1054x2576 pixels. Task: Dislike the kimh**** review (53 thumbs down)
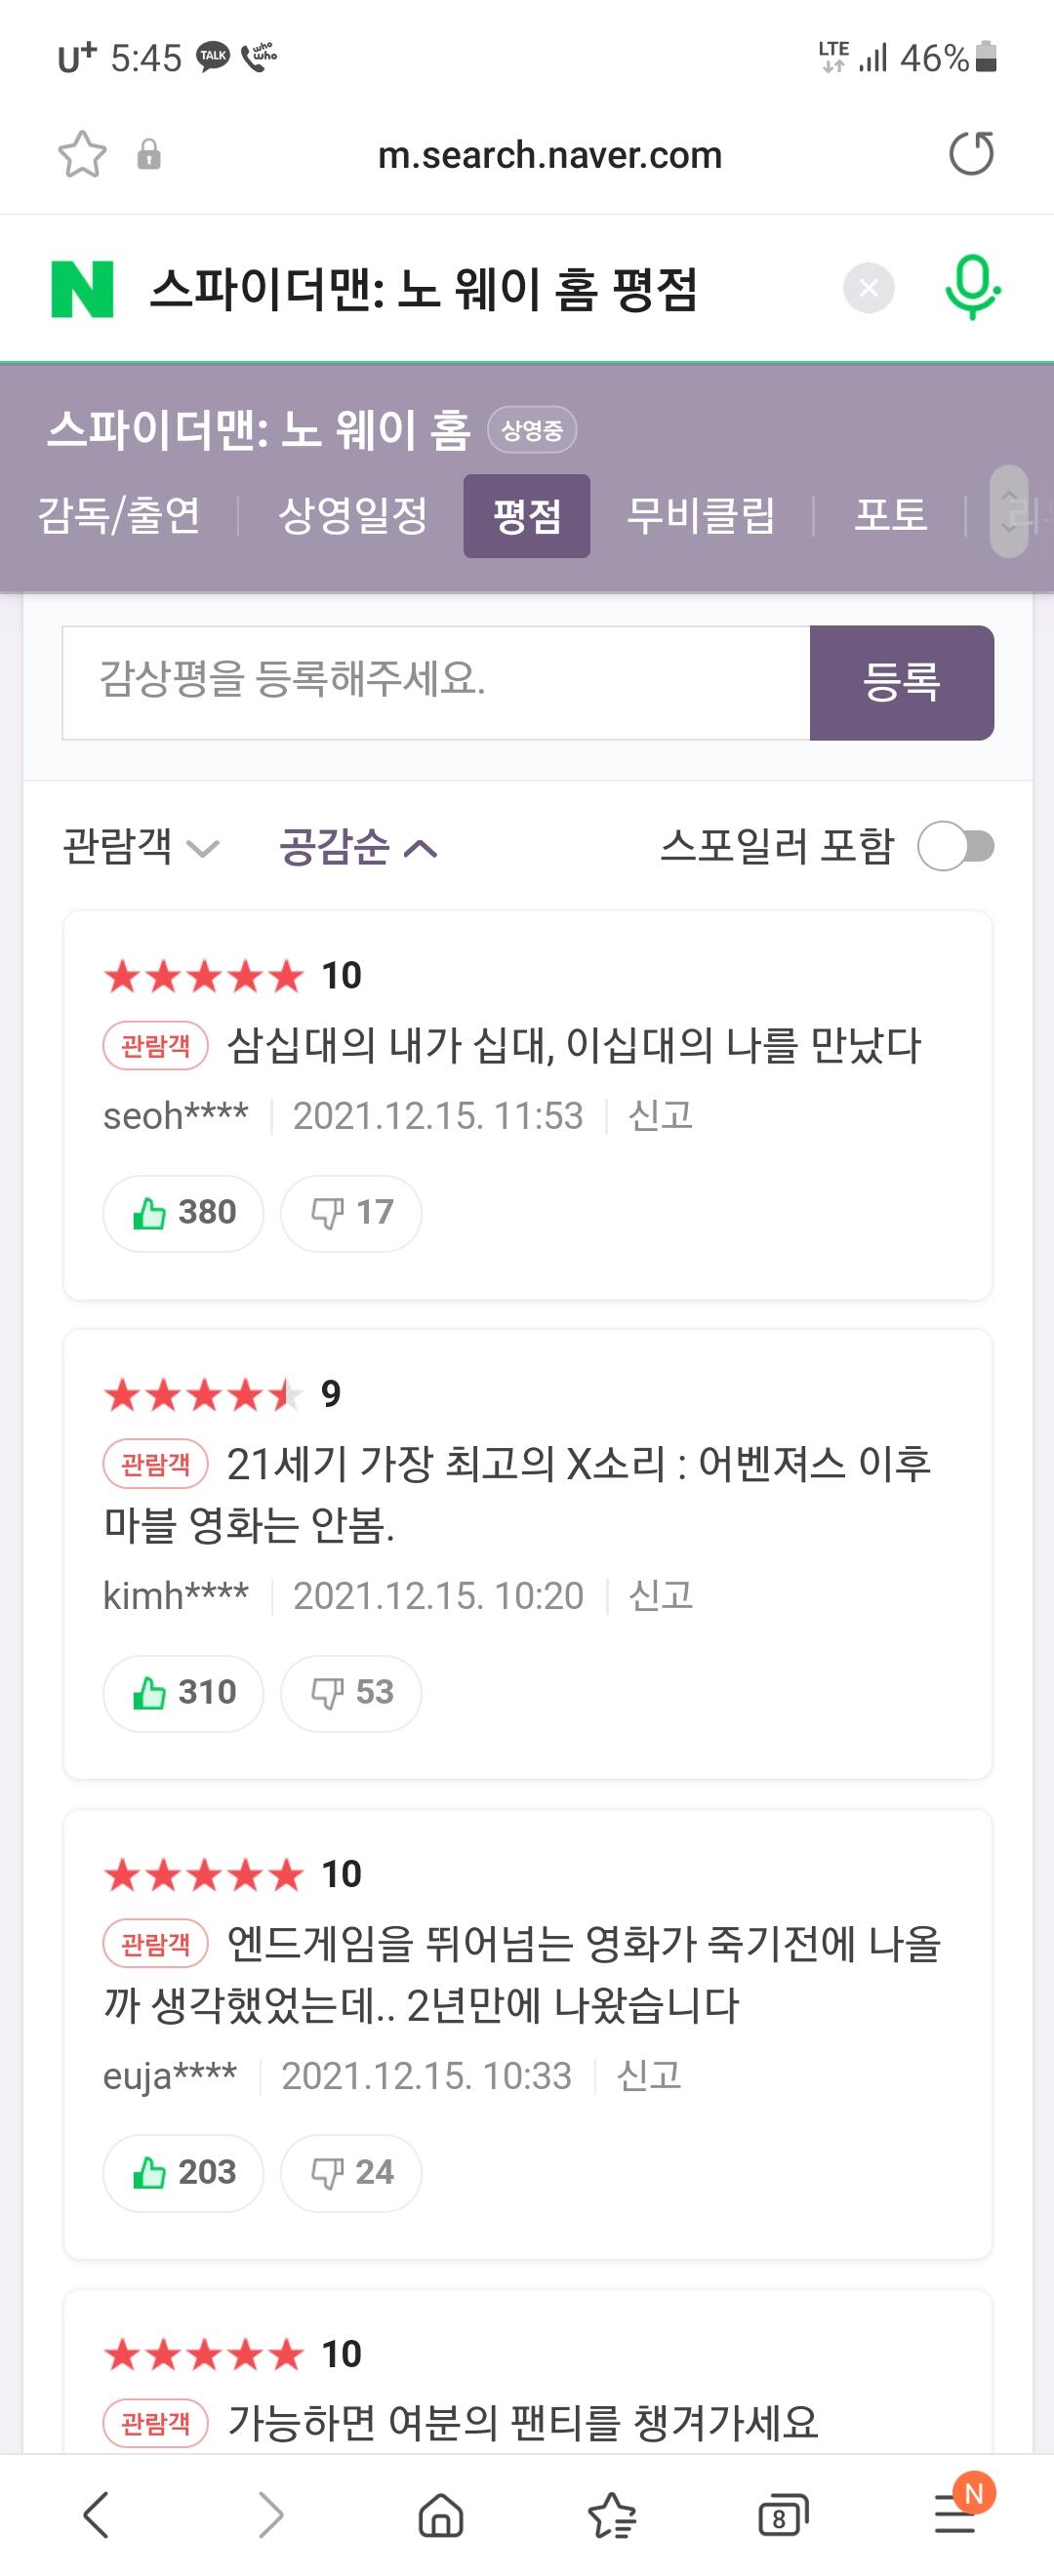tap(351, 1693)
